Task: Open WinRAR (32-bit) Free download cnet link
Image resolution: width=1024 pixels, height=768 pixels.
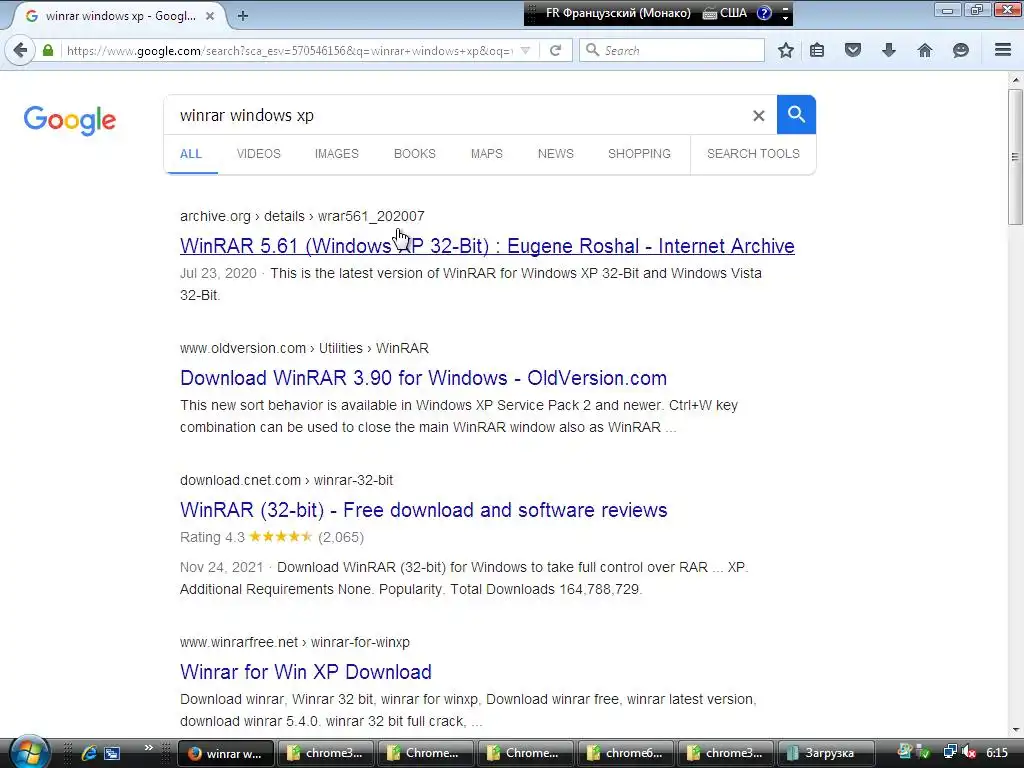Action: point(423,510)
